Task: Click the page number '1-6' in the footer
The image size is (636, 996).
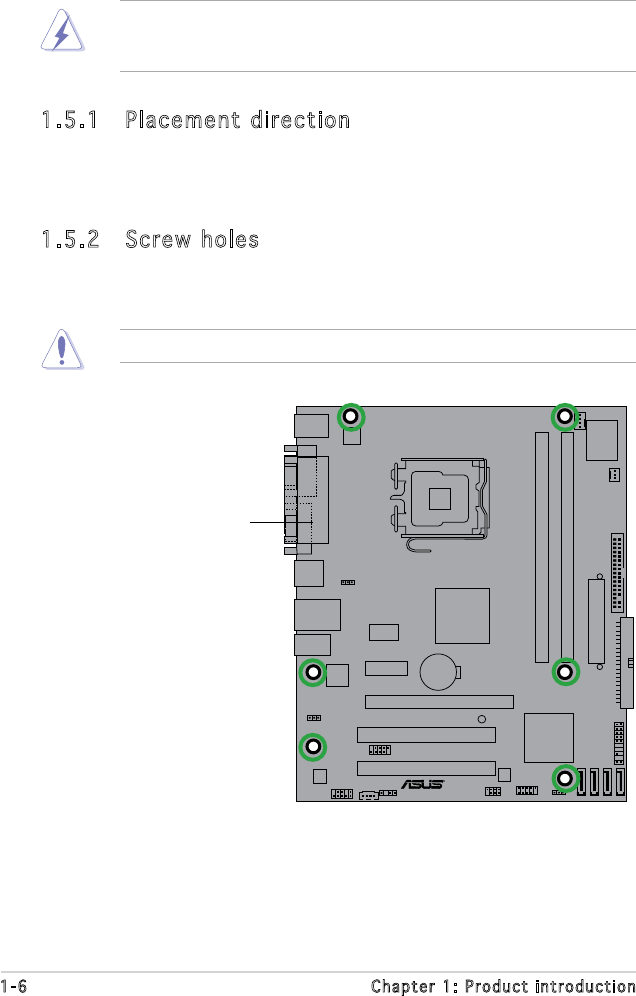Action: click(x=13, y=986)
